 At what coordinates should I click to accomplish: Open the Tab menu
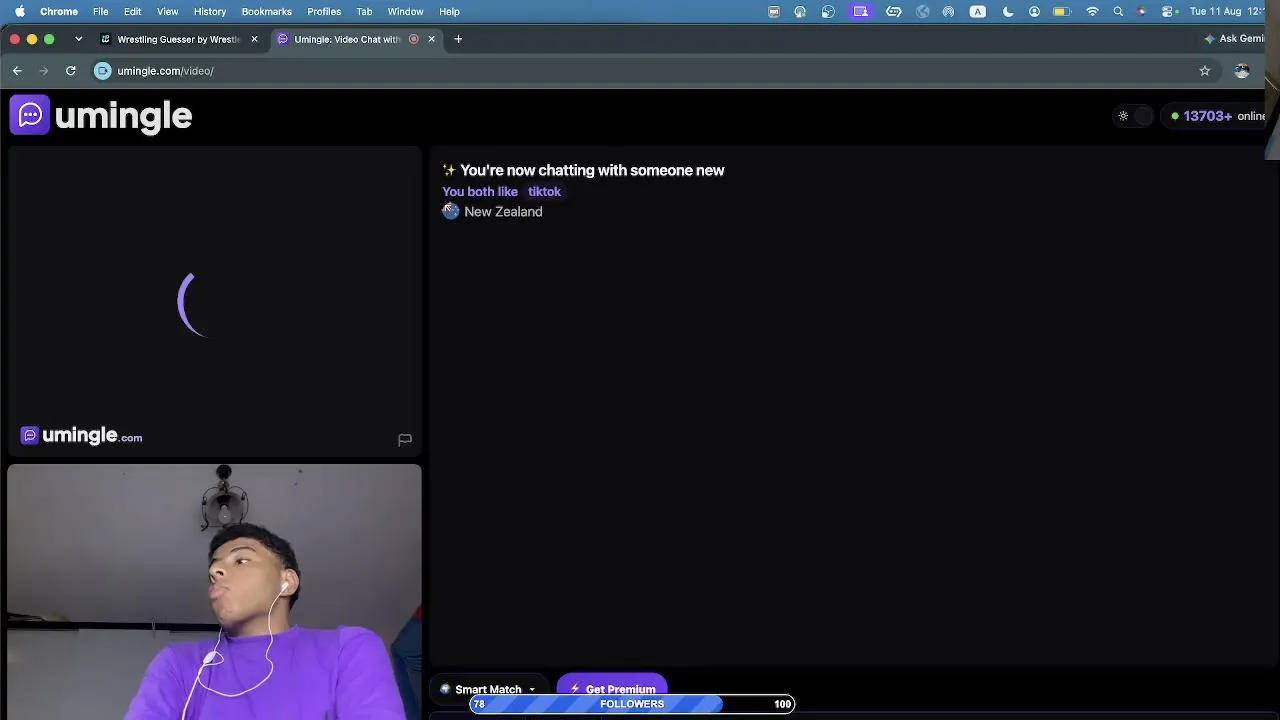(364, 11)
